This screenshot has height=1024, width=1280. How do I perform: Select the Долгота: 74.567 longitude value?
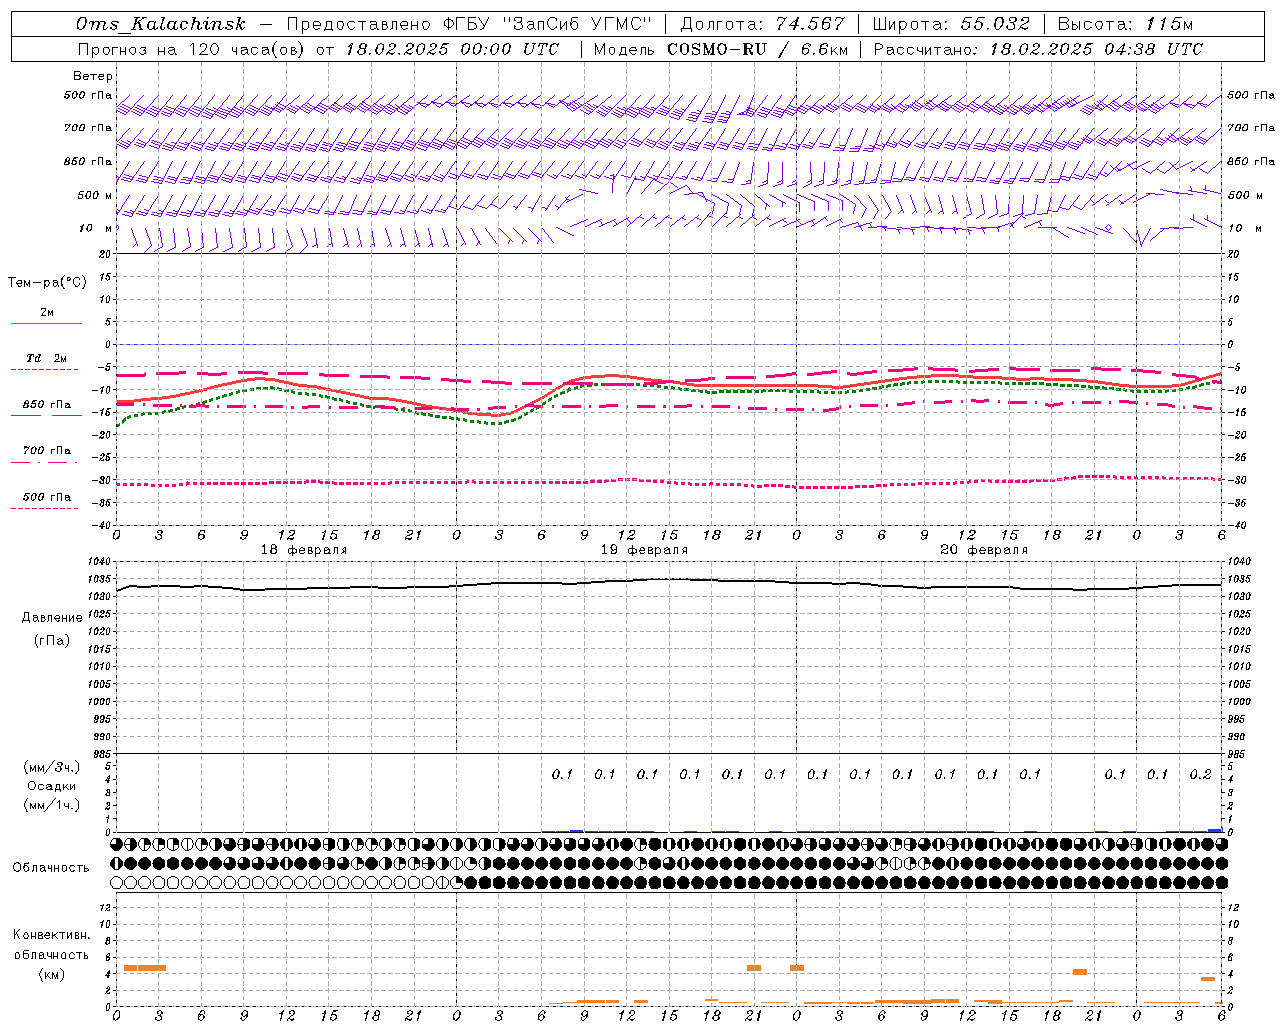762,24
